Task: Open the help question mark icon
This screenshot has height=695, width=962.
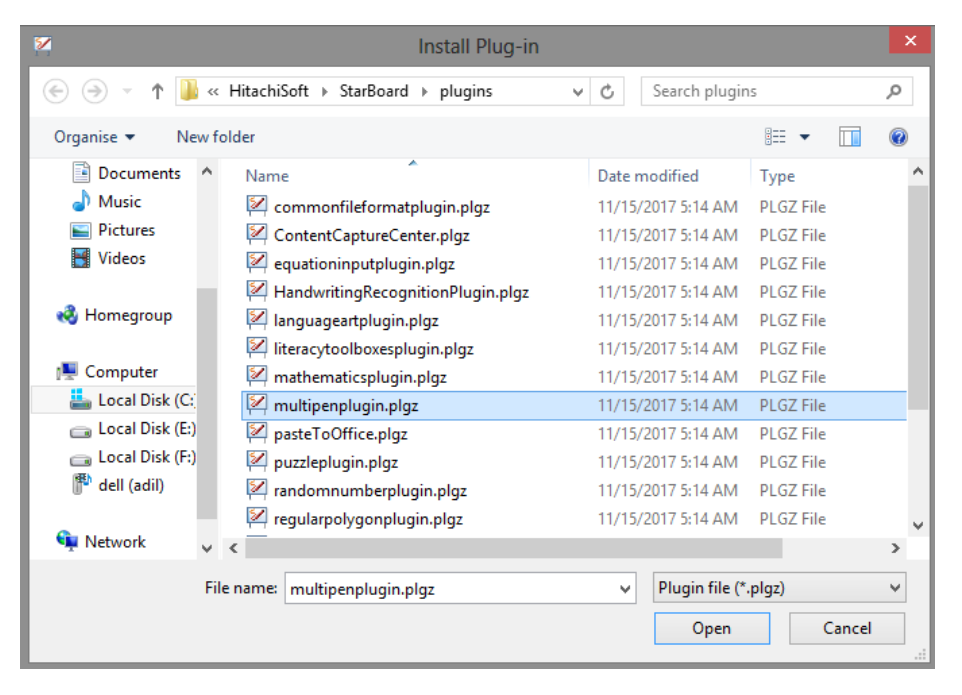Action: click(898, 137)
